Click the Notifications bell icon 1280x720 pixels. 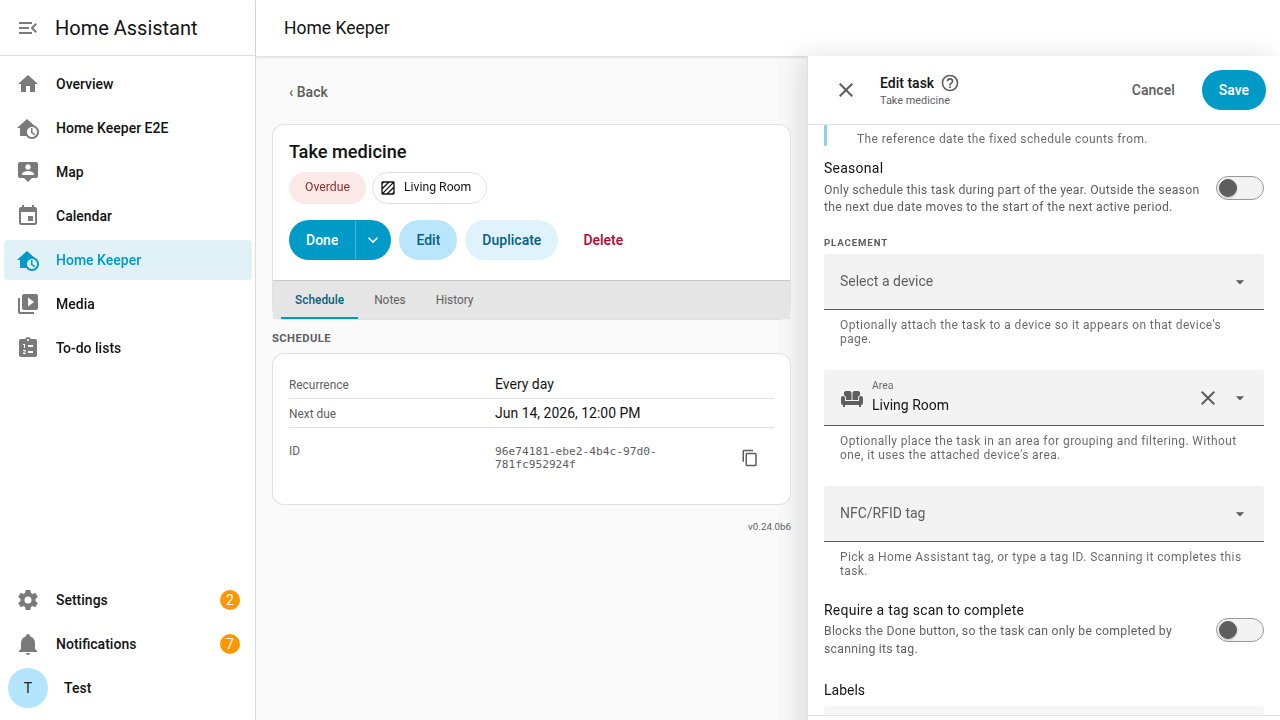[x=28, y=644]
